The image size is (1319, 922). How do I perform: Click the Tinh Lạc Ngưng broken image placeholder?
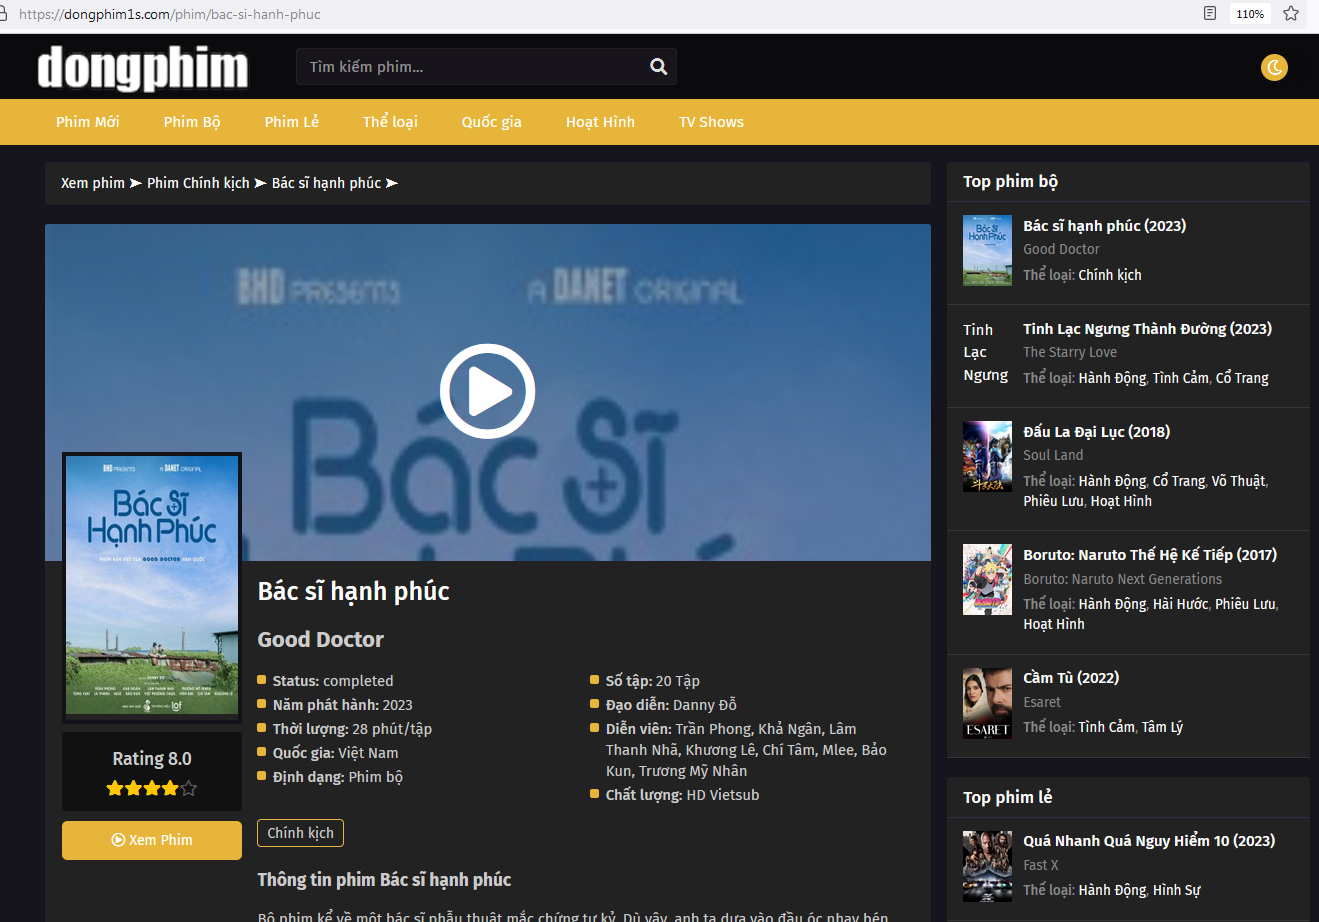[x=985, y=352]
